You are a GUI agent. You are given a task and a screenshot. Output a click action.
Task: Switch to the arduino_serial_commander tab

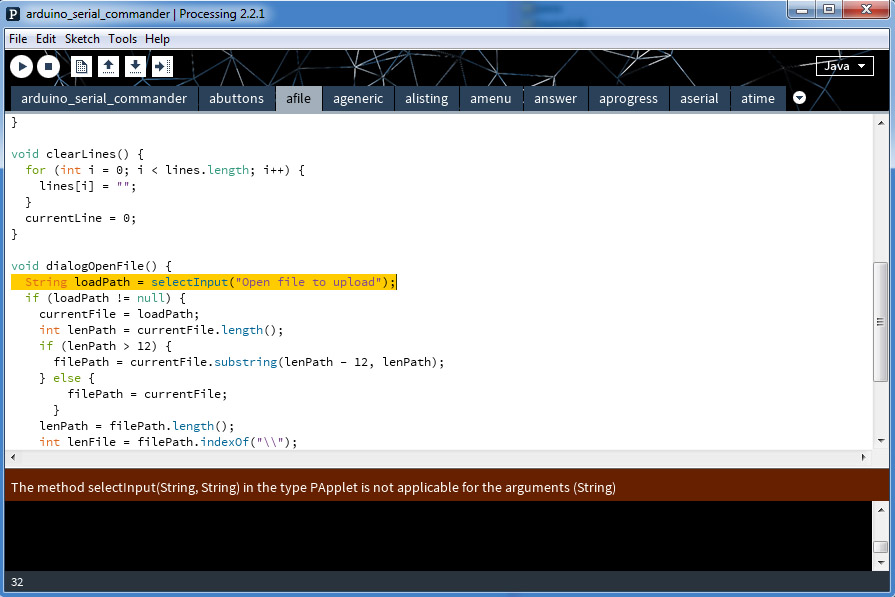(x=104, y=99)
